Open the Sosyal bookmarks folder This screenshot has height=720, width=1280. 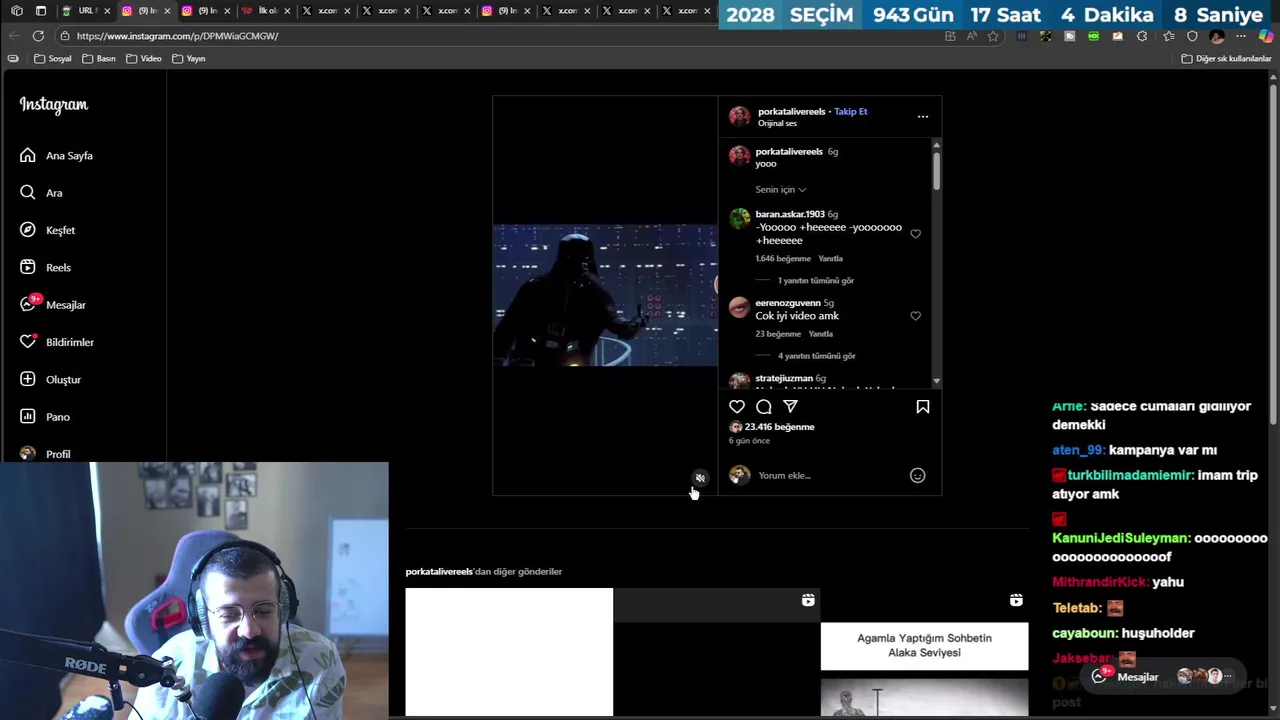pos(53,59)
